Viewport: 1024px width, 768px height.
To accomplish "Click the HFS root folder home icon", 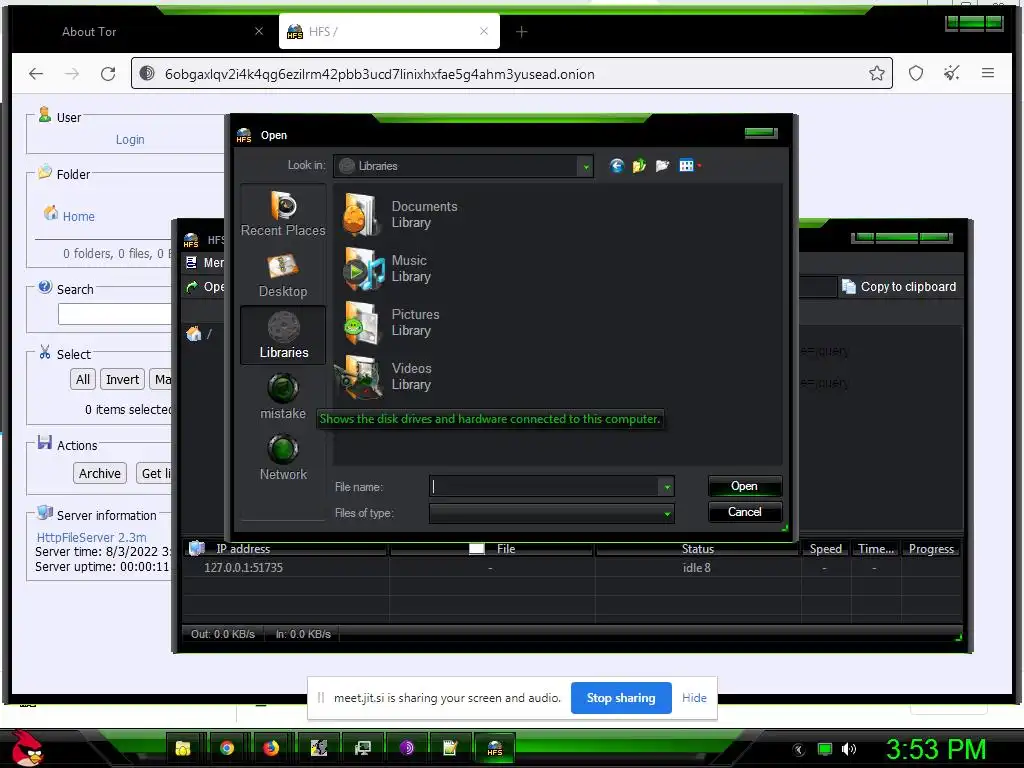I will click(x=194, y=334).
